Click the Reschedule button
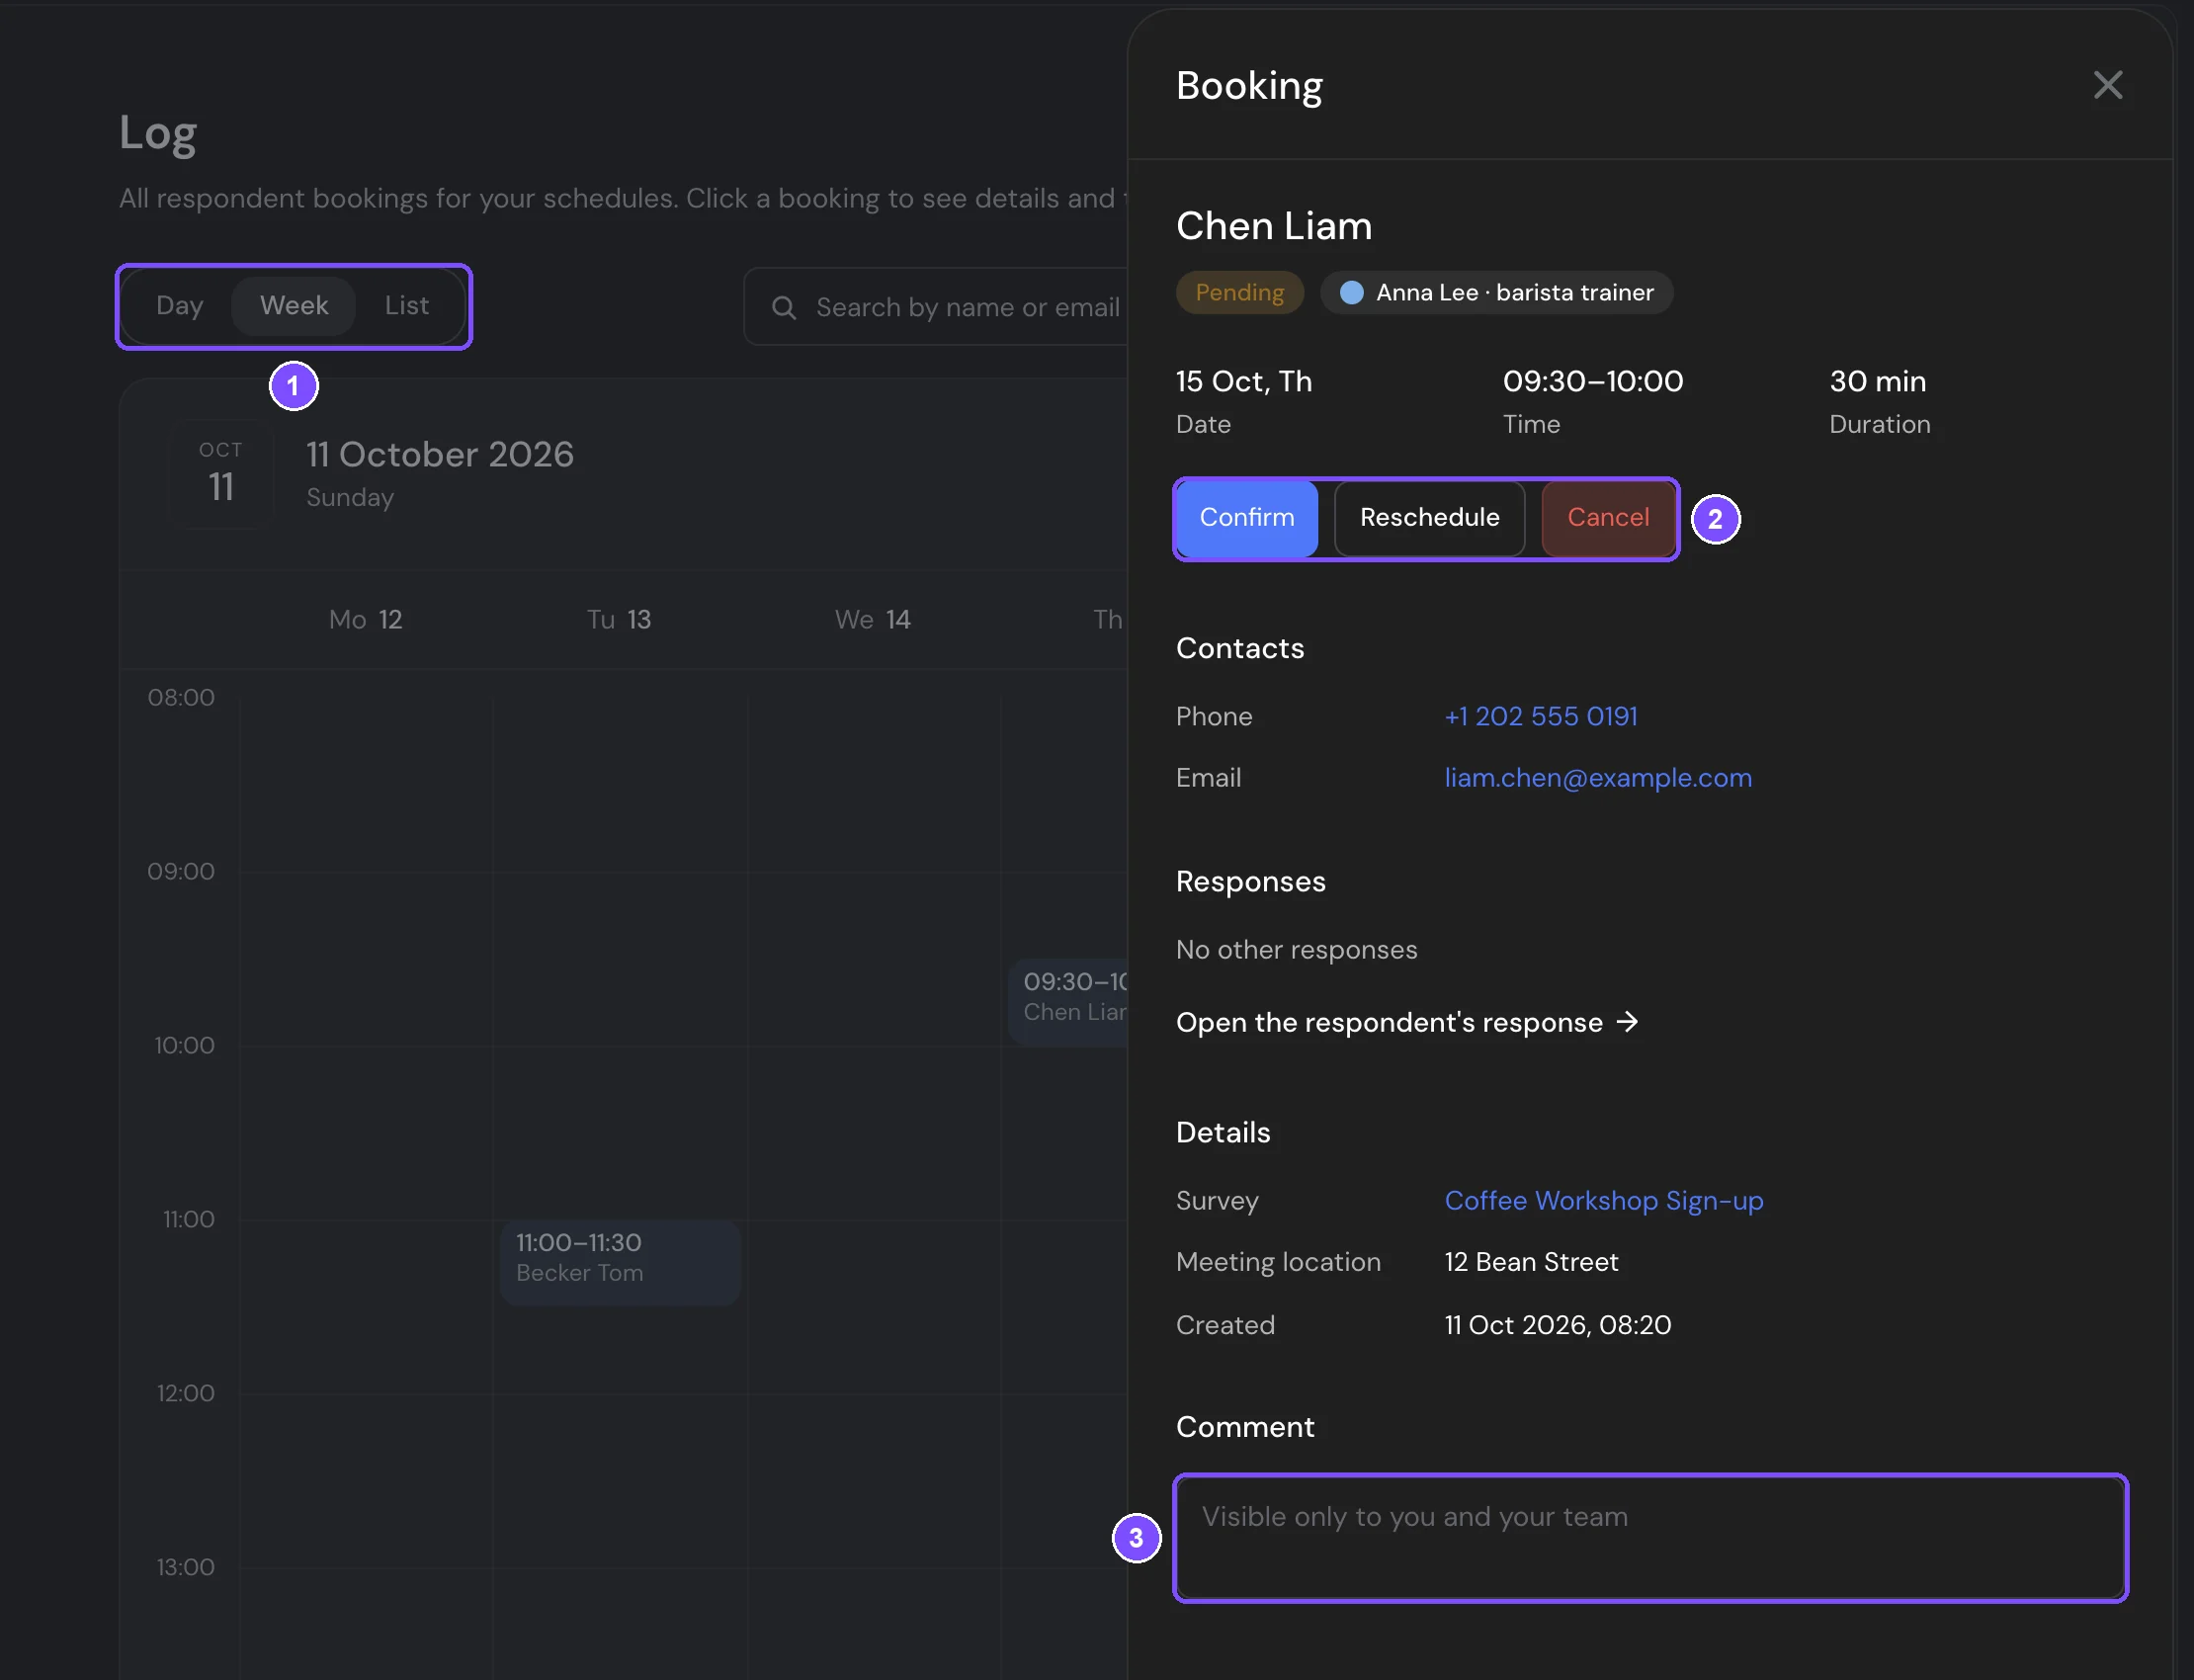 [1429, 518]
